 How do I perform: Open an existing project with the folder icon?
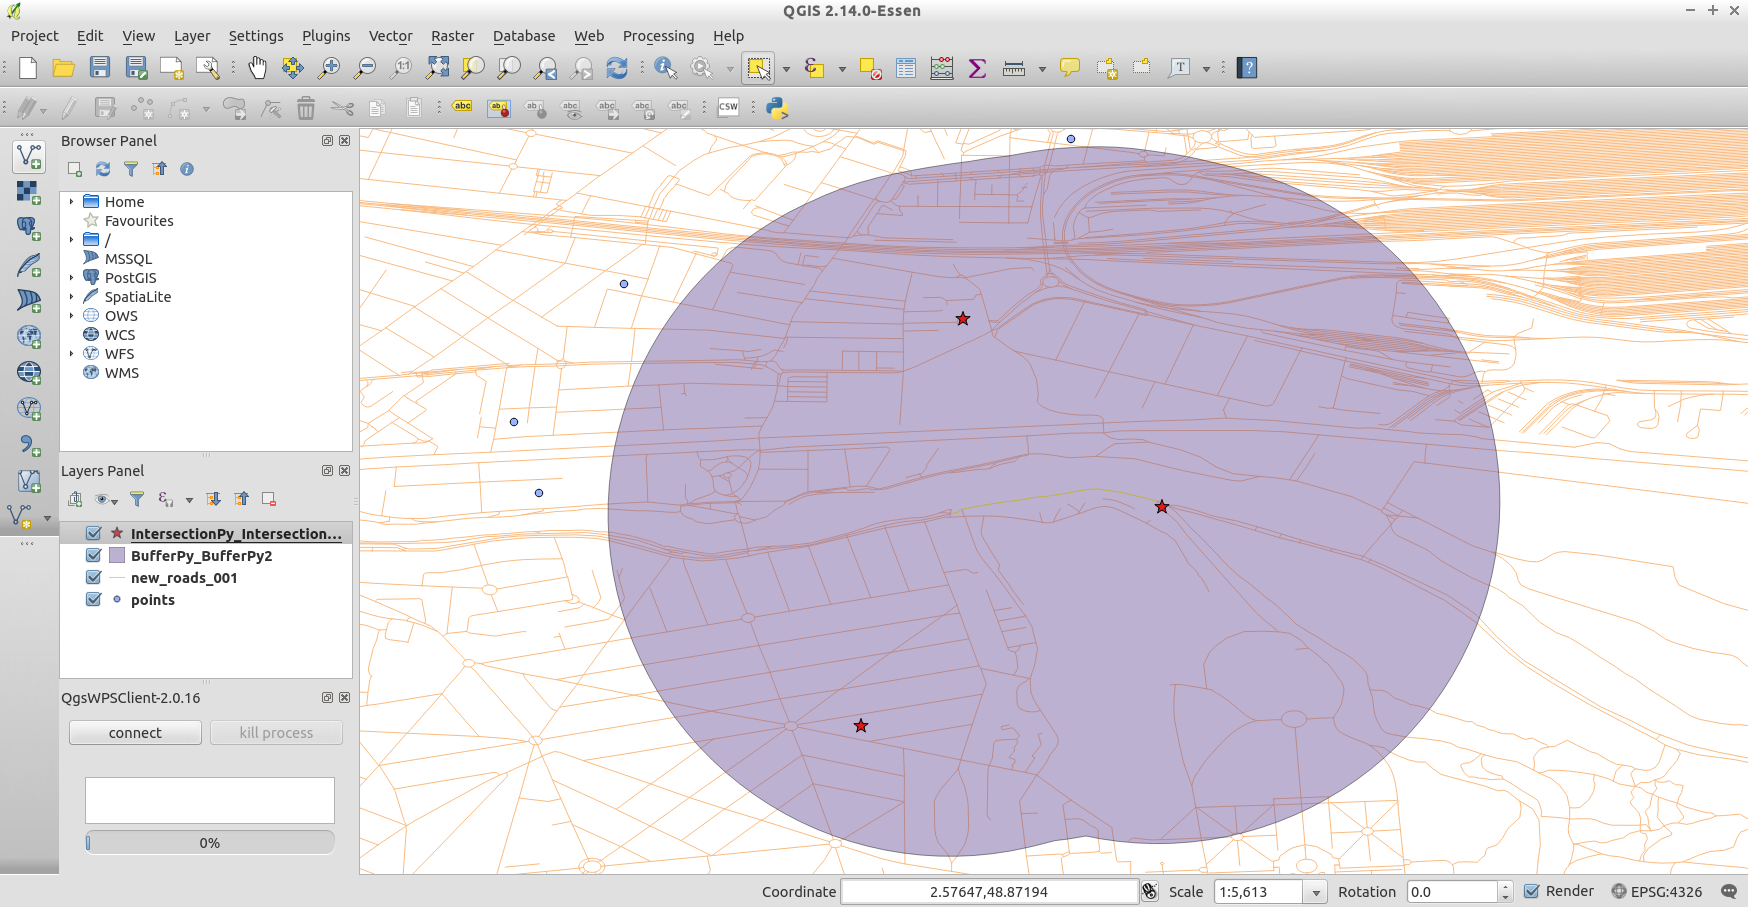(x=64, y=68)
